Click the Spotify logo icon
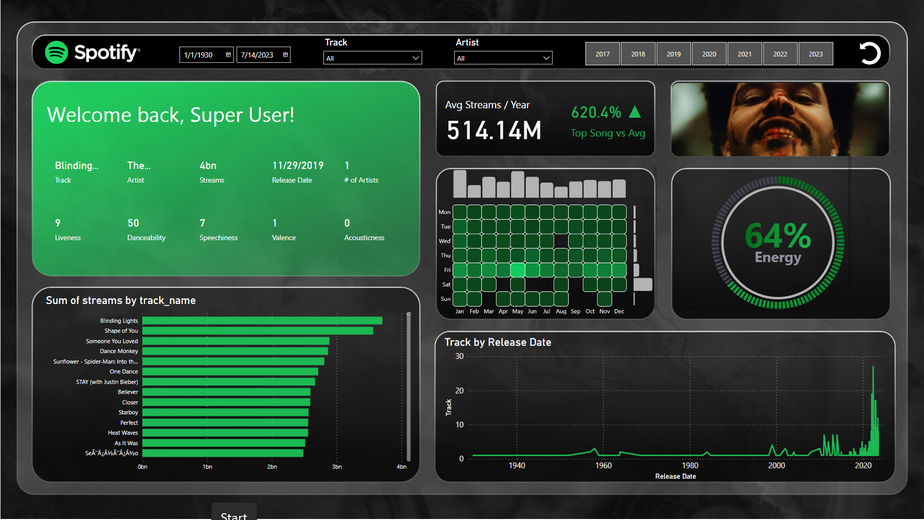 (57, 52)
